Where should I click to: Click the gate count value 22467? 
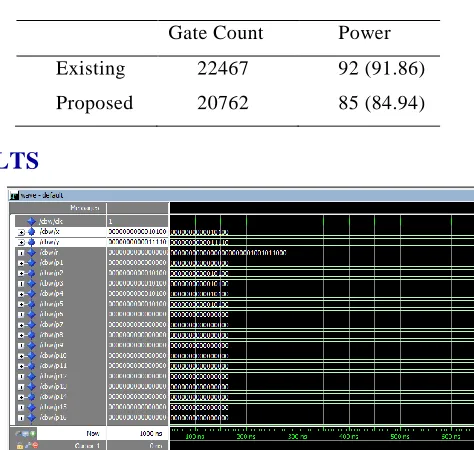click(x=223, y=68)
